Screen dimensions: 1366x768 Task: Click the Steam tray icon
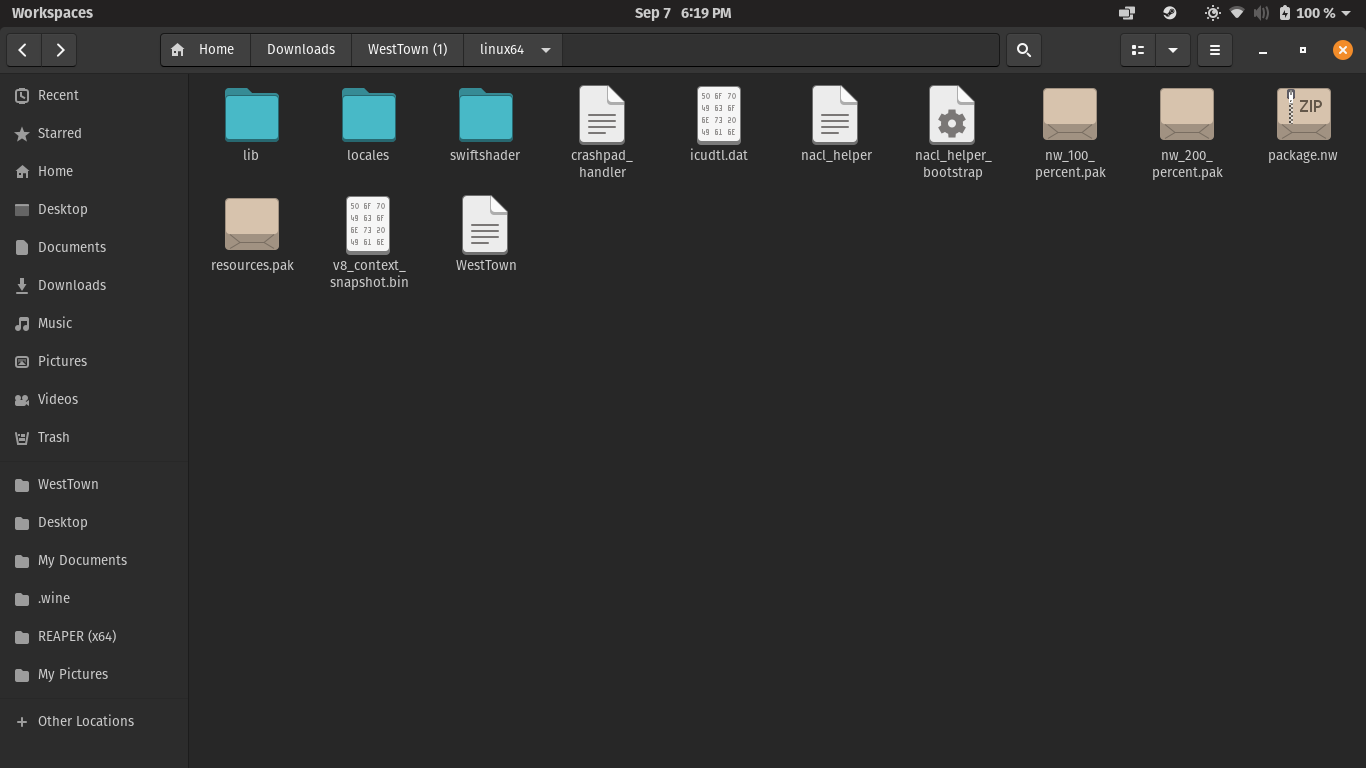[x=1169, y=13]
